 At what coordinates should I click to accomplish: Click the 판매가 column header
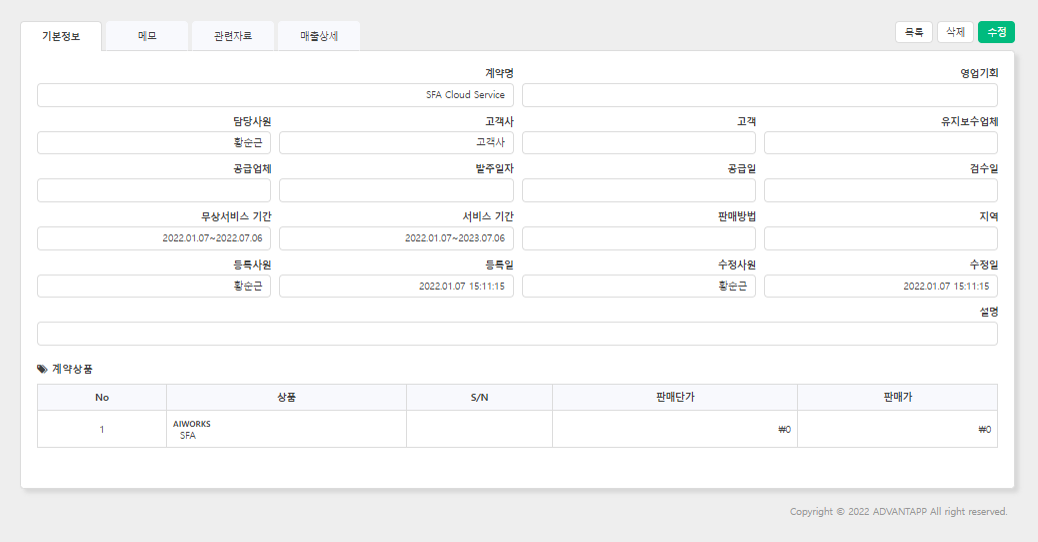click(898, 397)
